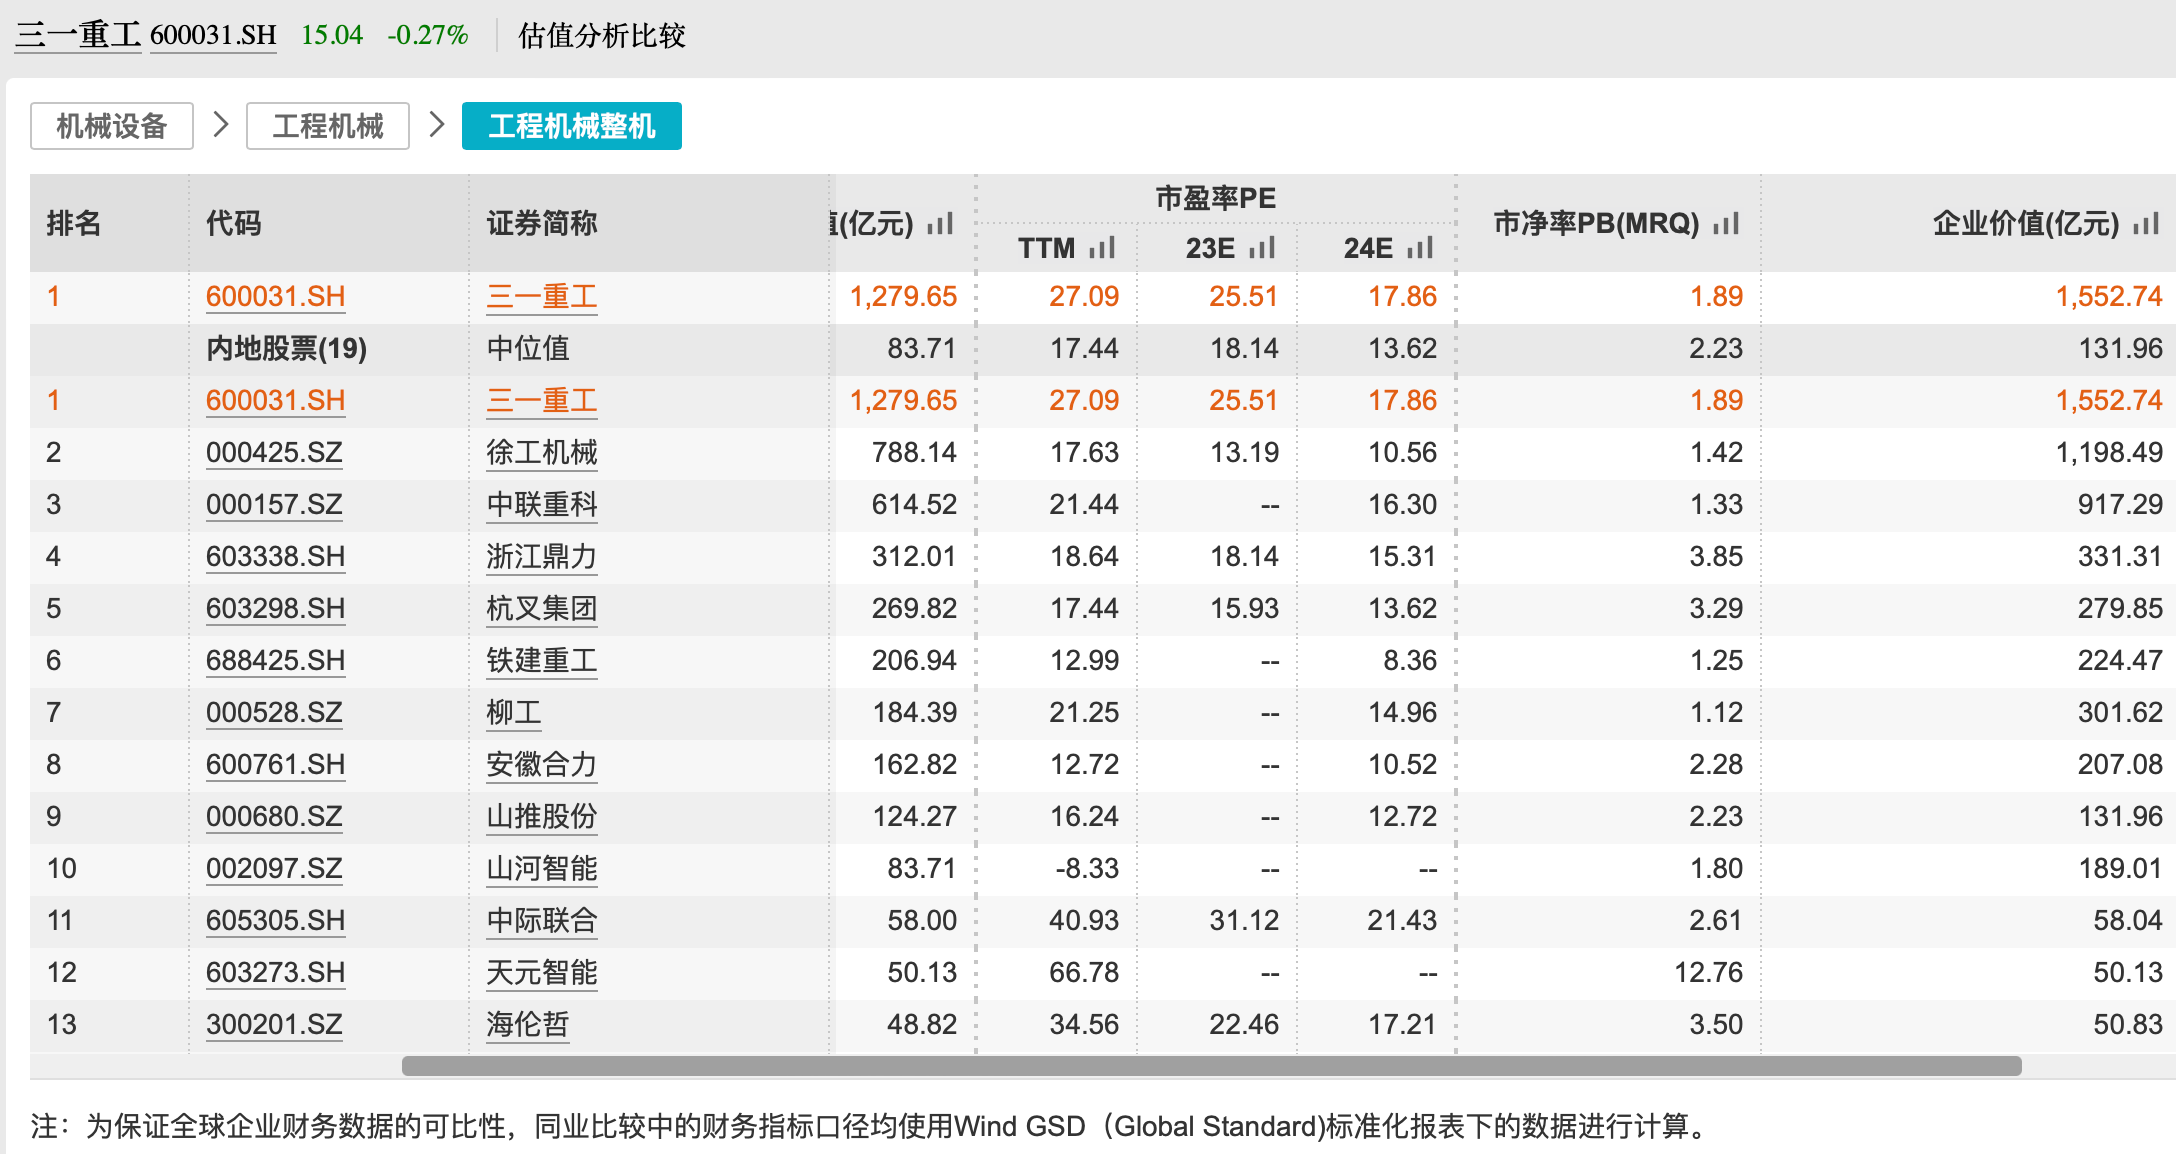Screen dimensions: 2176x1154
Task: Open the 工程机械 industry breadcrumb
Action: click(328, 126)
